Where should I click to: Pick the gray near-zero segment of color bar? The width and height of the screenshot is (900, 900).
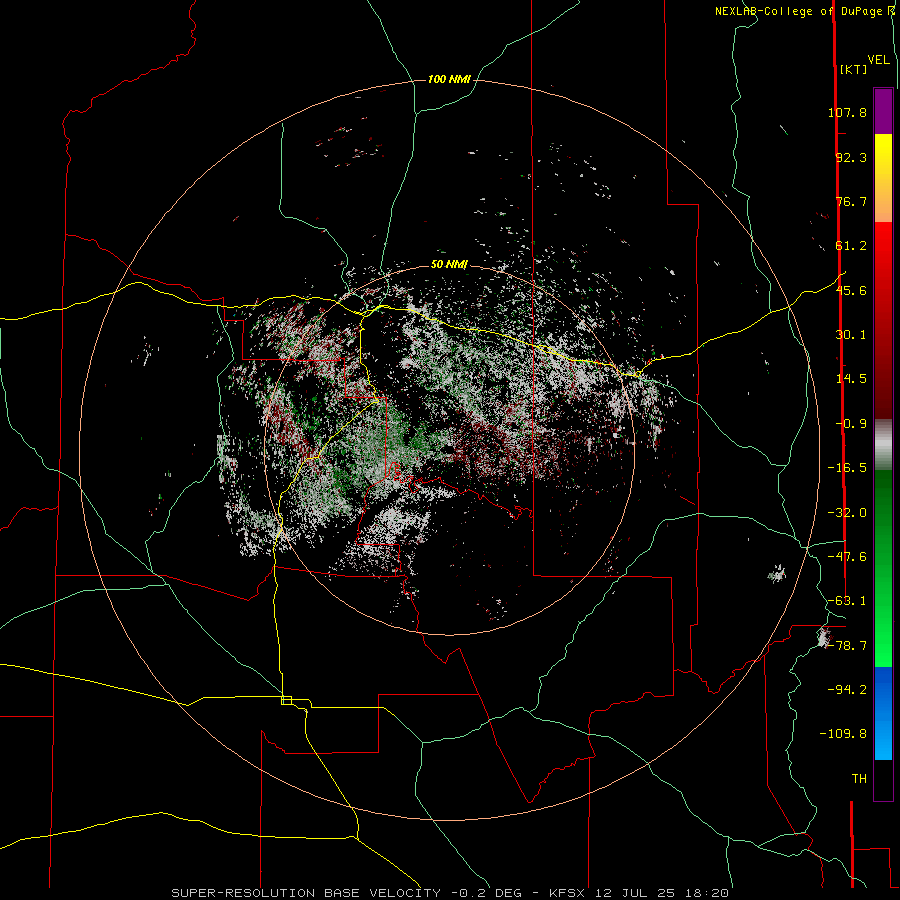(883, 444)
